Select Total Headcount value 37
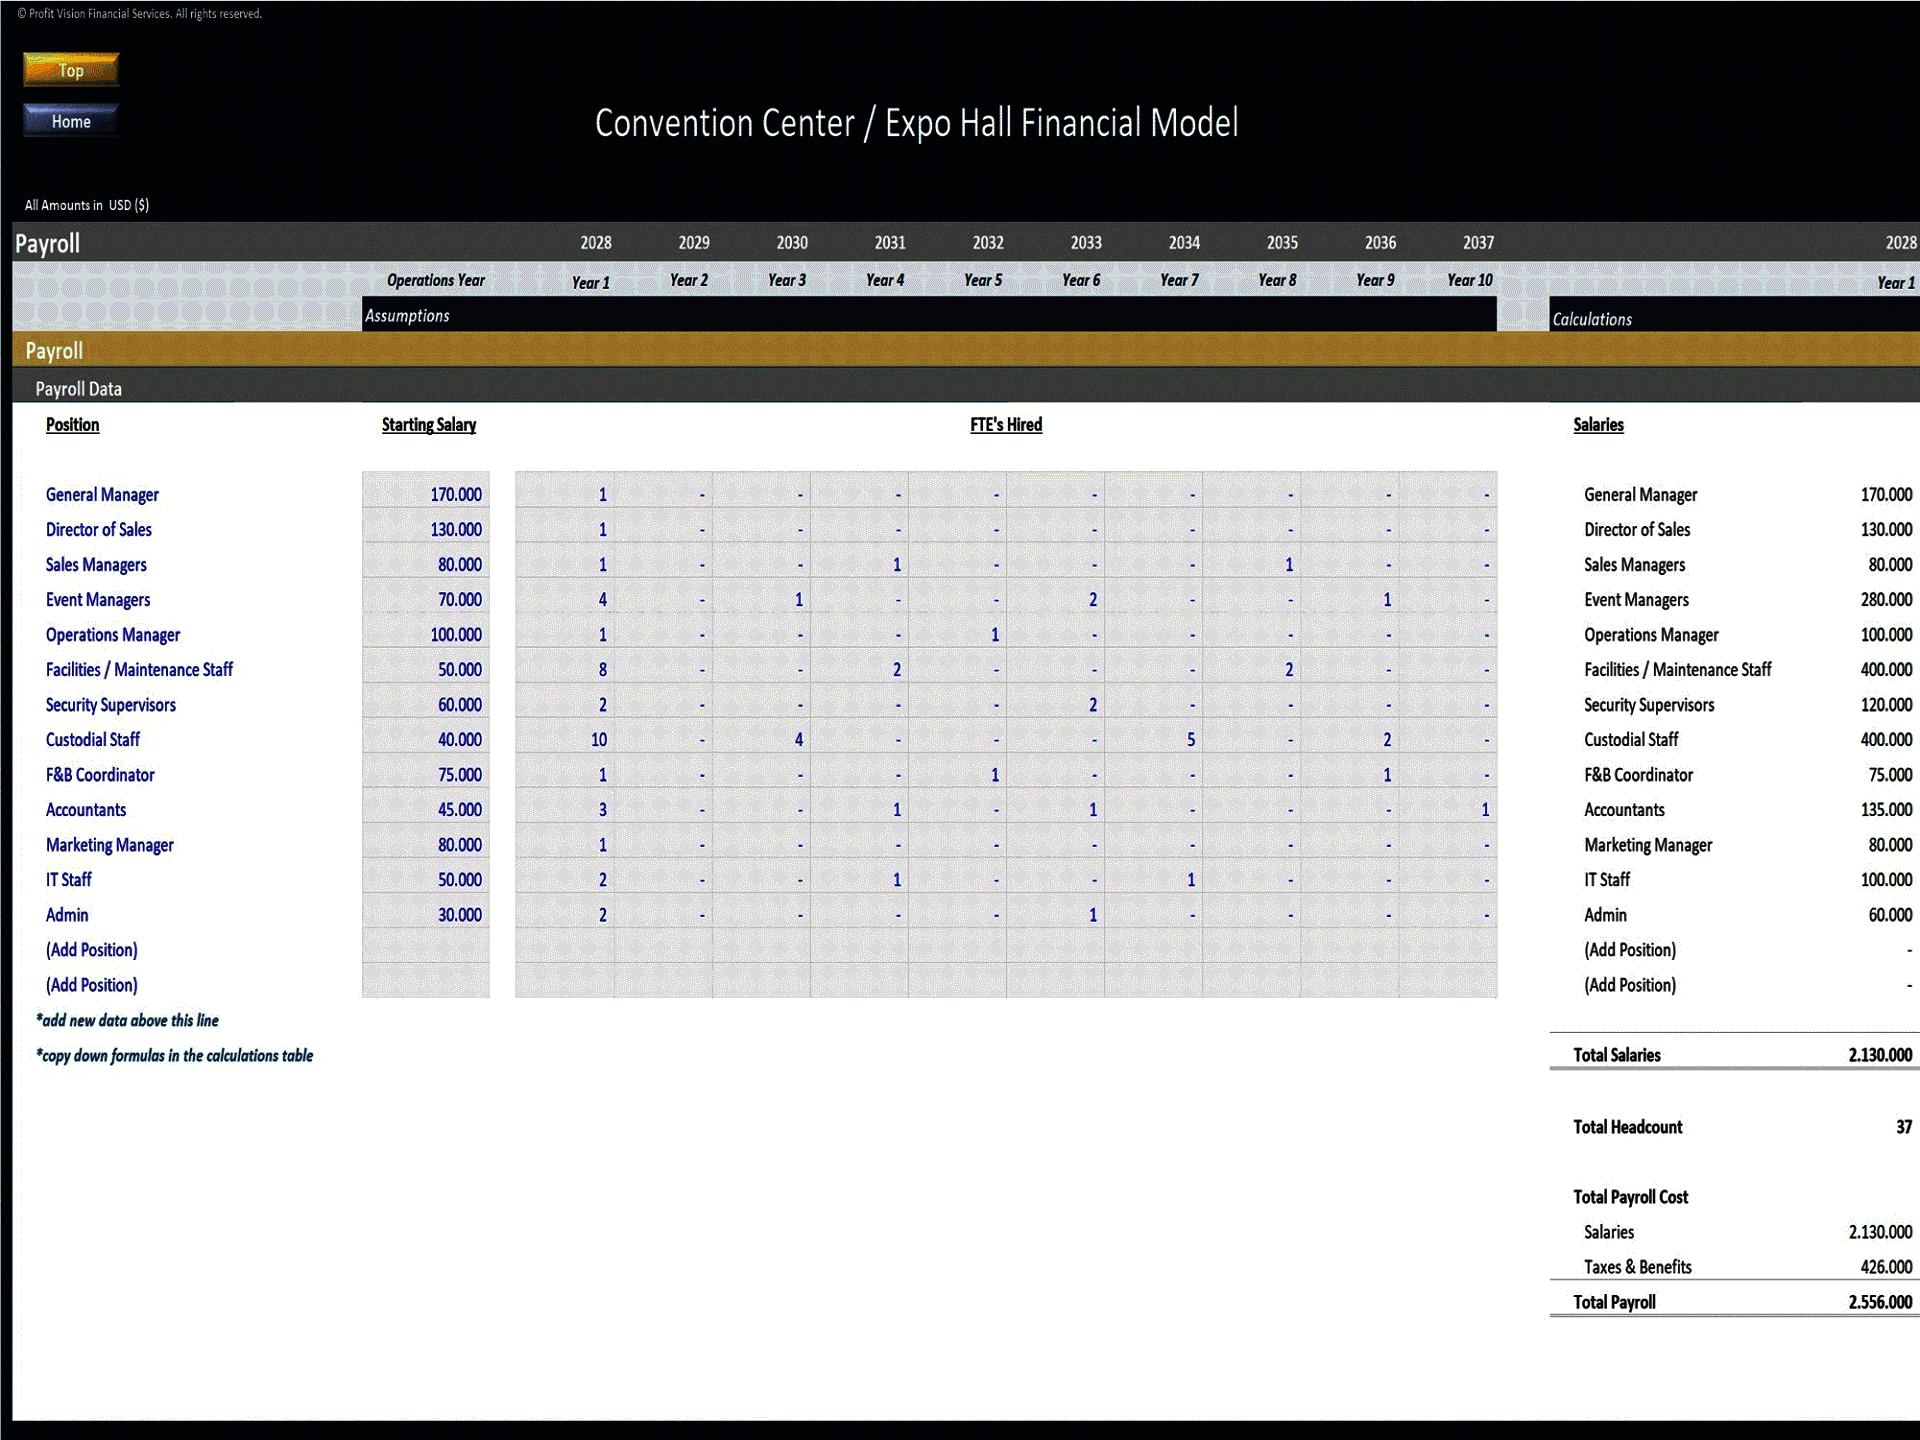 (x=1904, y=1126)
